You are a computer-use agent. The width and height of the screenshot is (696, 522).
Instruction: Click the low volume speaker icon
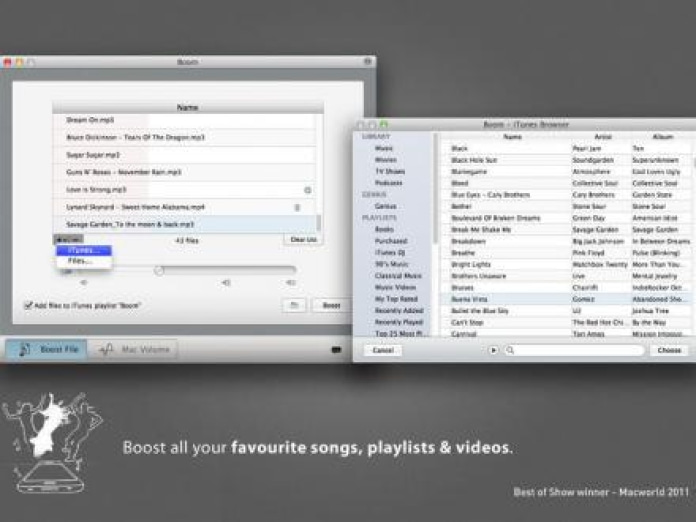(x=83, y=282)
